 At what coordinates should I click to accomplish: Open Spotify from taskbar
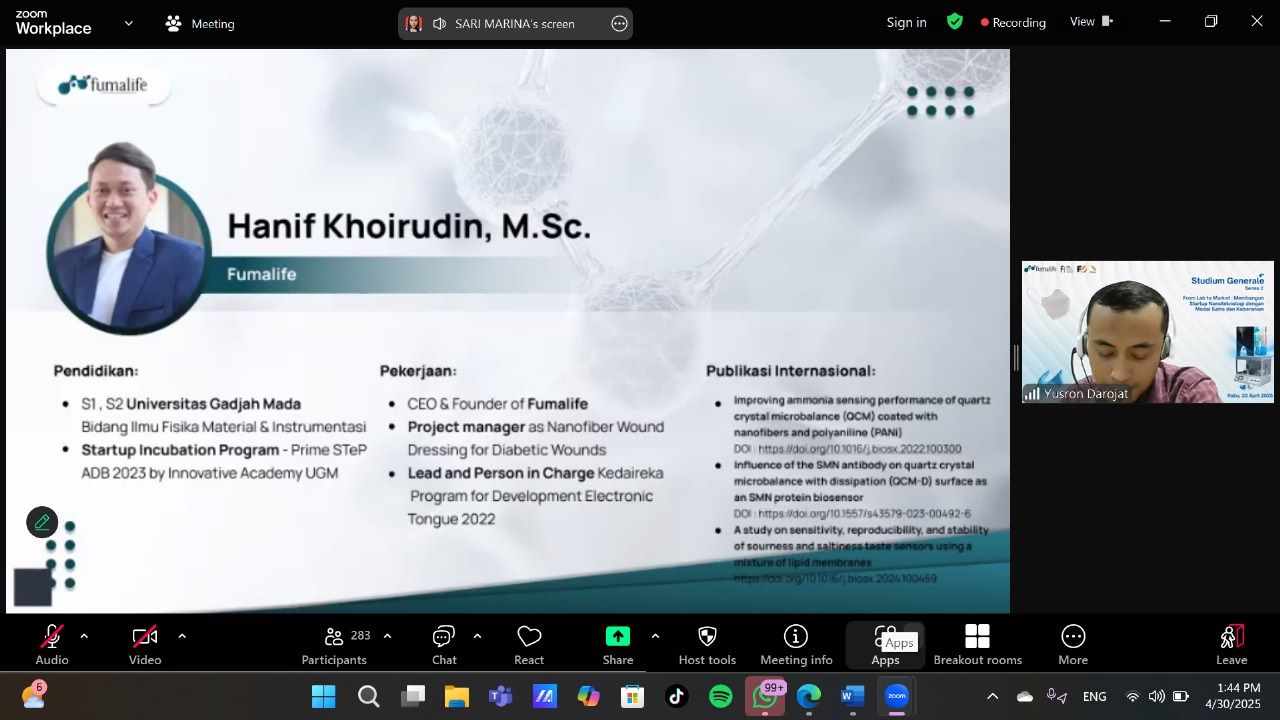(721, 697)
